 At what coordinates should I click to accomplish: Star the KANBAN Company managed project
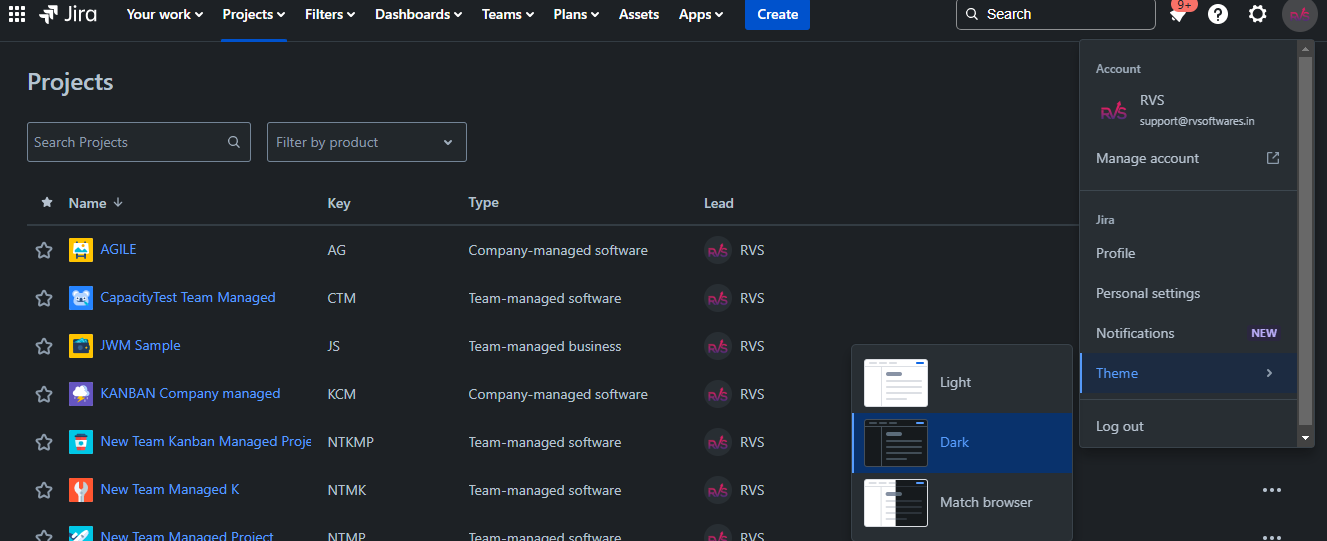44,394
